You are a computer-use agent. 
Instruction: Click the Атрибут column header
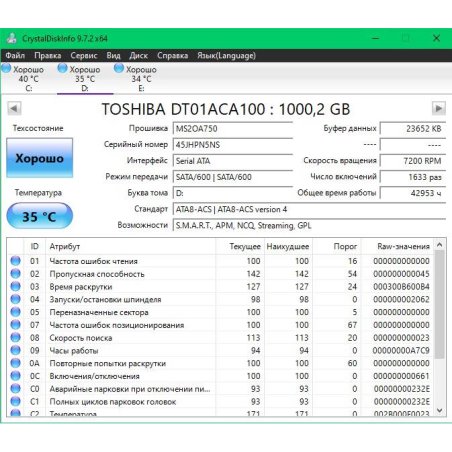pyautogui.click(x=130, y=246)
